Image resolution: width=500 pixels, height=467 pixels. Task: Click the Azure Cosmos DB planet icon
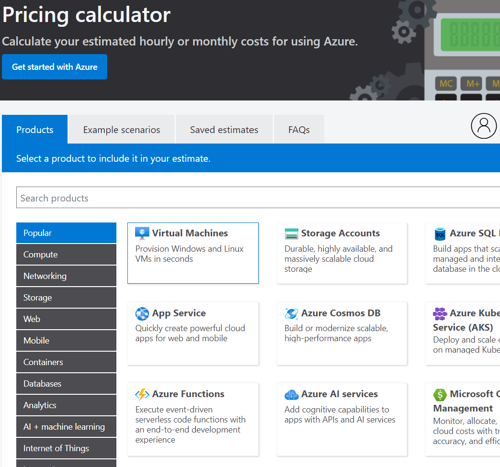291,313
